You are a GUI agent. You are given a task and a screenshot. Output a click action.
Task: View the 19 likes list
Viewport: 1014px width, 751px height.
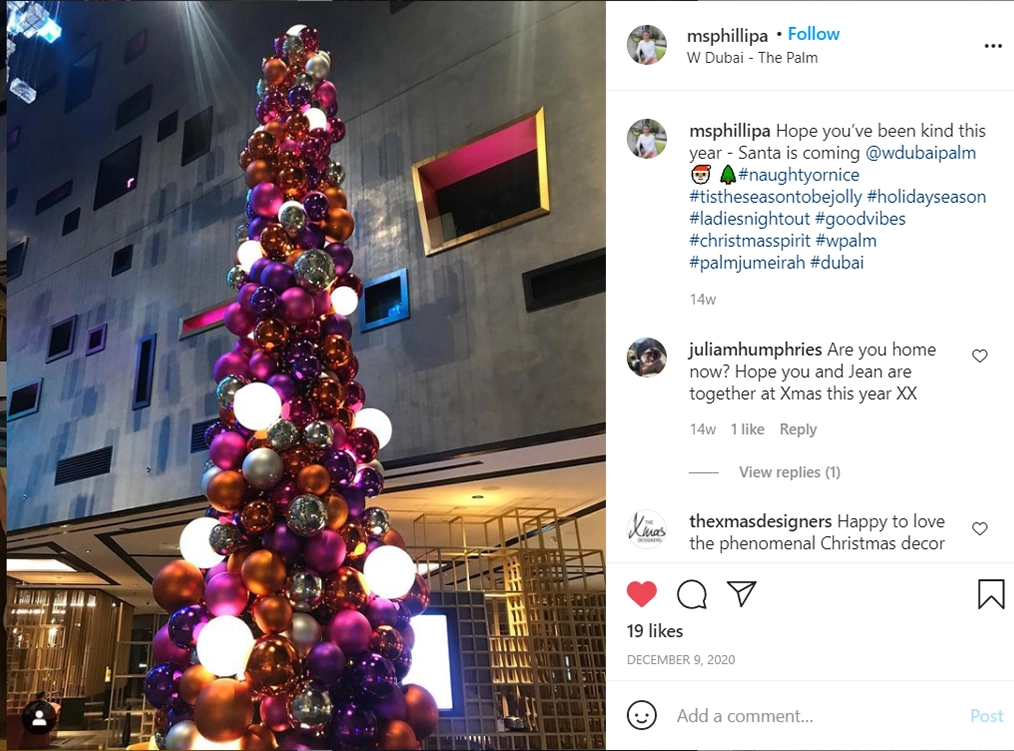(x=654, y=631)
